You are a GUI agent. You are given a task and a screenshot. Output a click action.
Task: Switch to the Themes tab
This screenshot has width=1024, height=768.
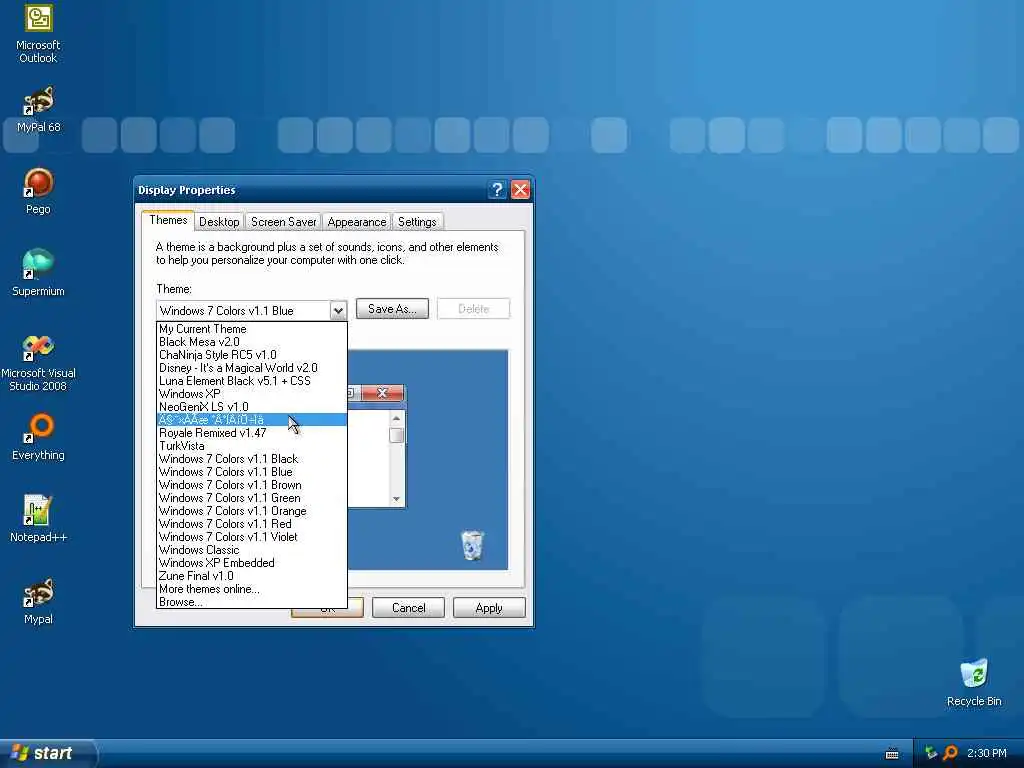point(168,220)
